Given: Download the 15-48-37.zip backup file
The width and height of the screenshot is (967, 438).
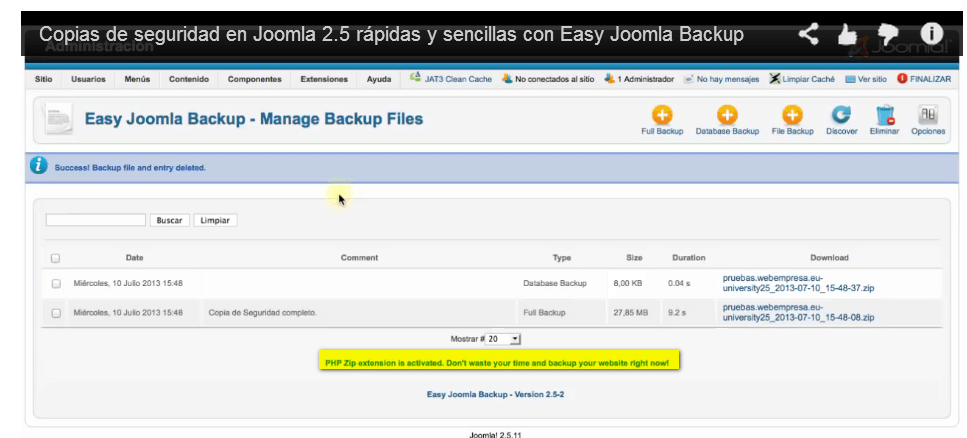Looking at the screenshot, I should point(799,283).
